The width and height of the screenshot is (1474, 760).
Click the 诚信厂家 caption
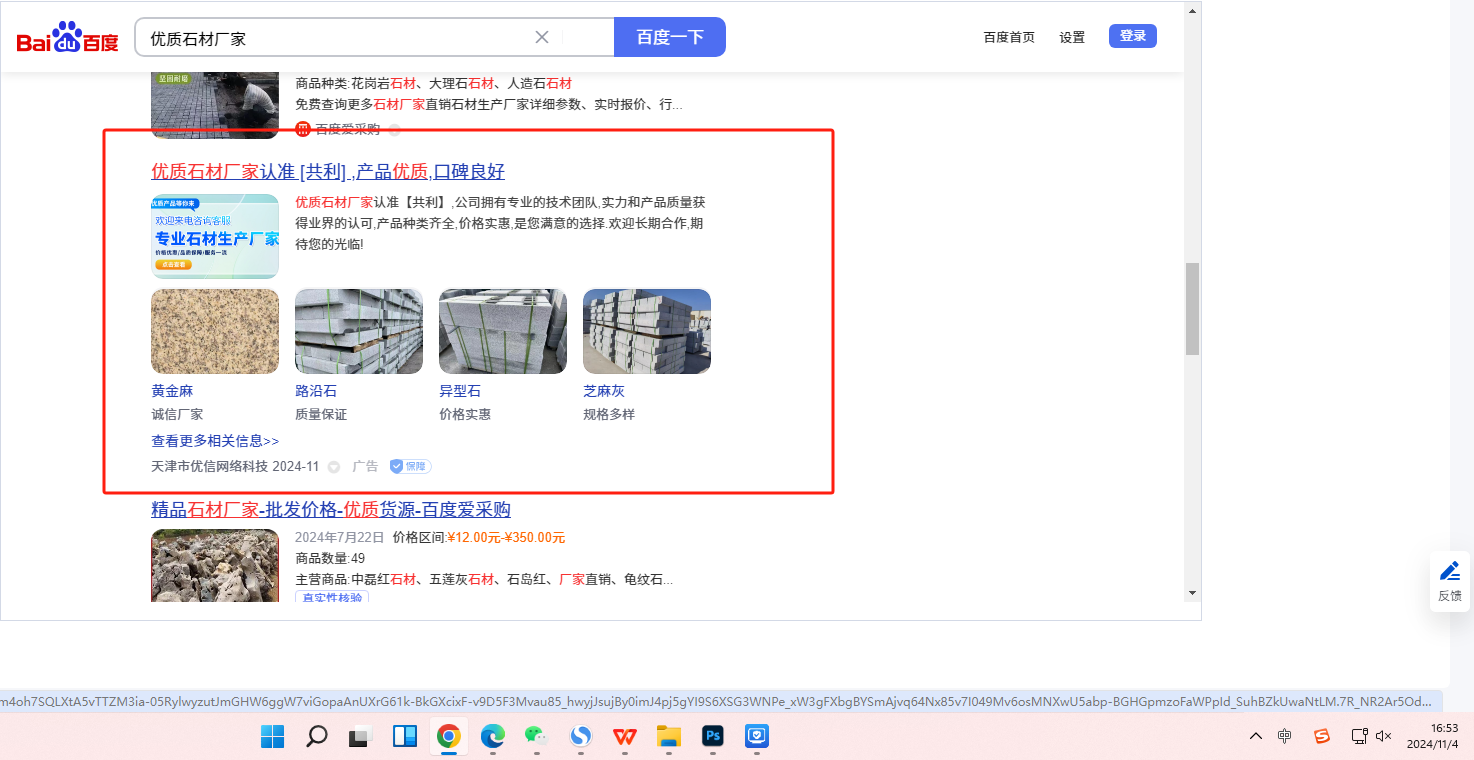pyautogui.click(x=177, y=414)
